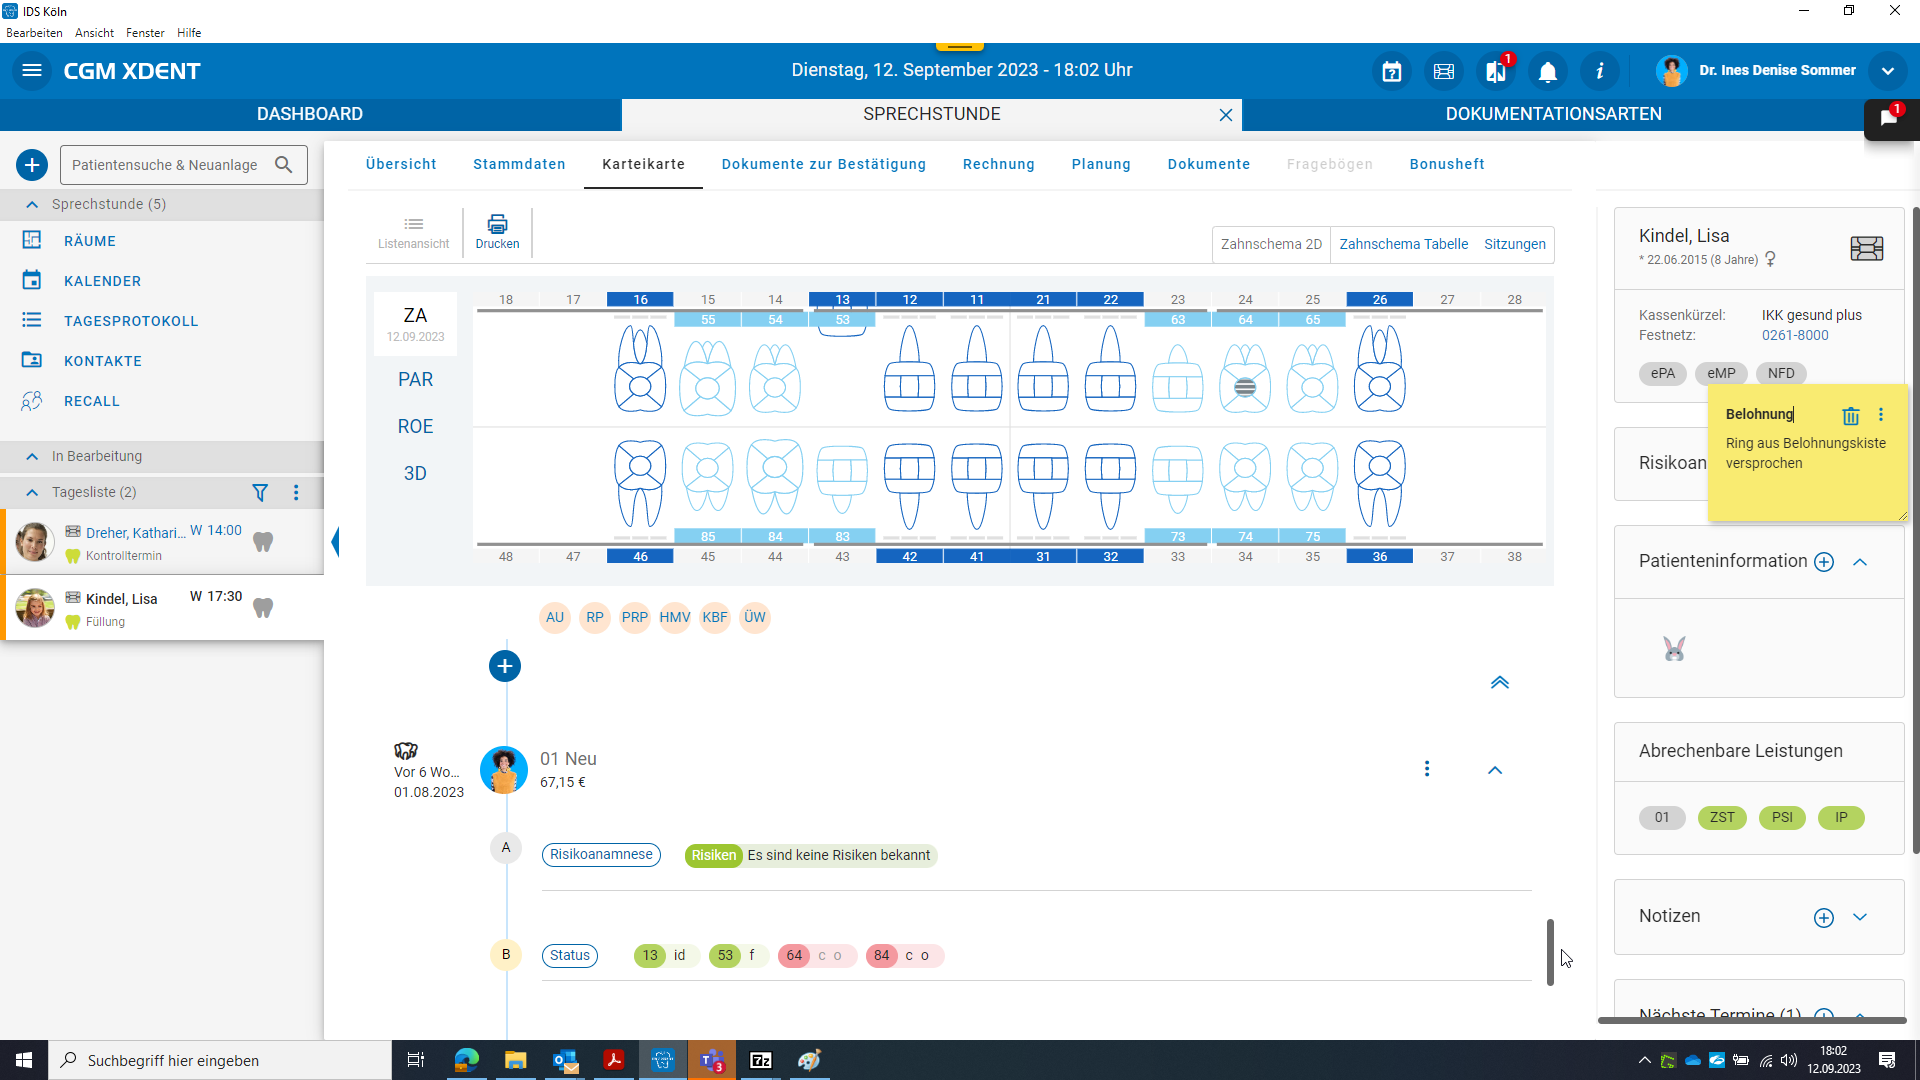Click the Listenansicht icon
The image size is (1920, 1080).
pyautogui.click(x=413, y=232)
